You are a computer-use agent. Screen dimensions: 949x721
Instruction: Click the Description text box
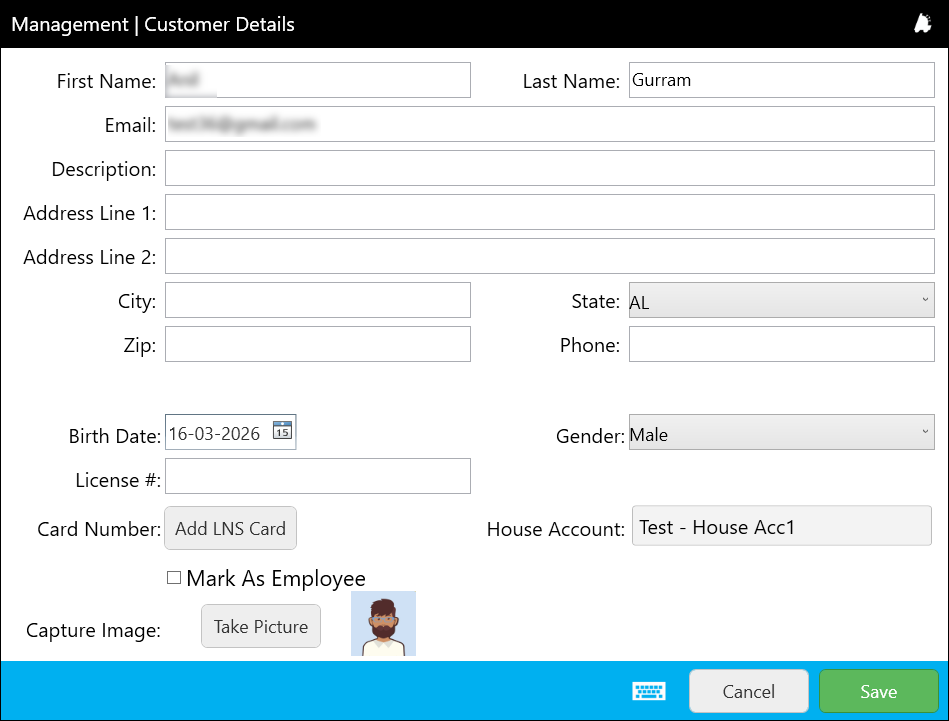(x=549, y=168)
